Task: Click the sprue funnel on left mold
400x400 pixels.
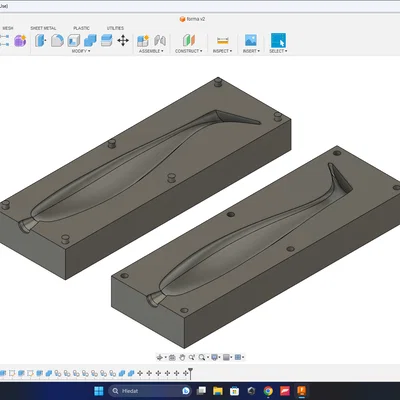Action: click(x=27, y=225)
